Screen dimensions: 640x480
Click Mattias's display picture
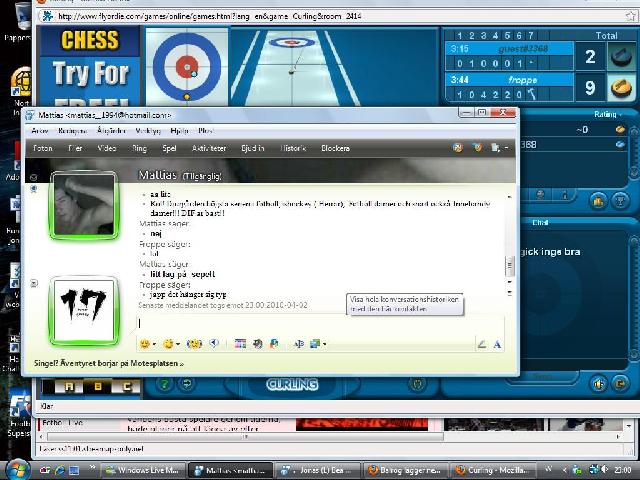tap(84, 205)
